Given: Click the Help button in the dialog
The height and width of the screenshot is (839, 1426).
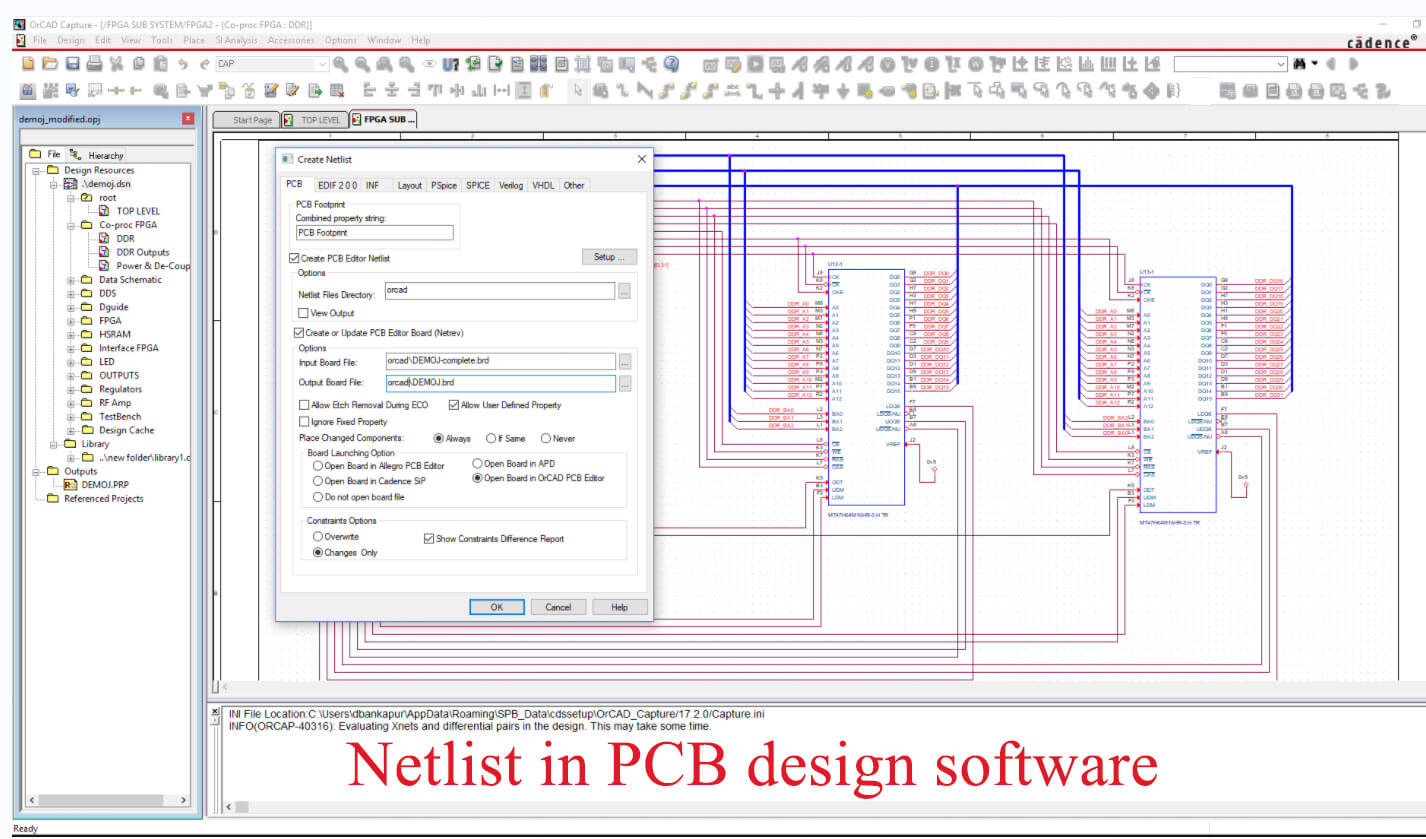Looking at the screenshot, I should [x=620, y=607].
